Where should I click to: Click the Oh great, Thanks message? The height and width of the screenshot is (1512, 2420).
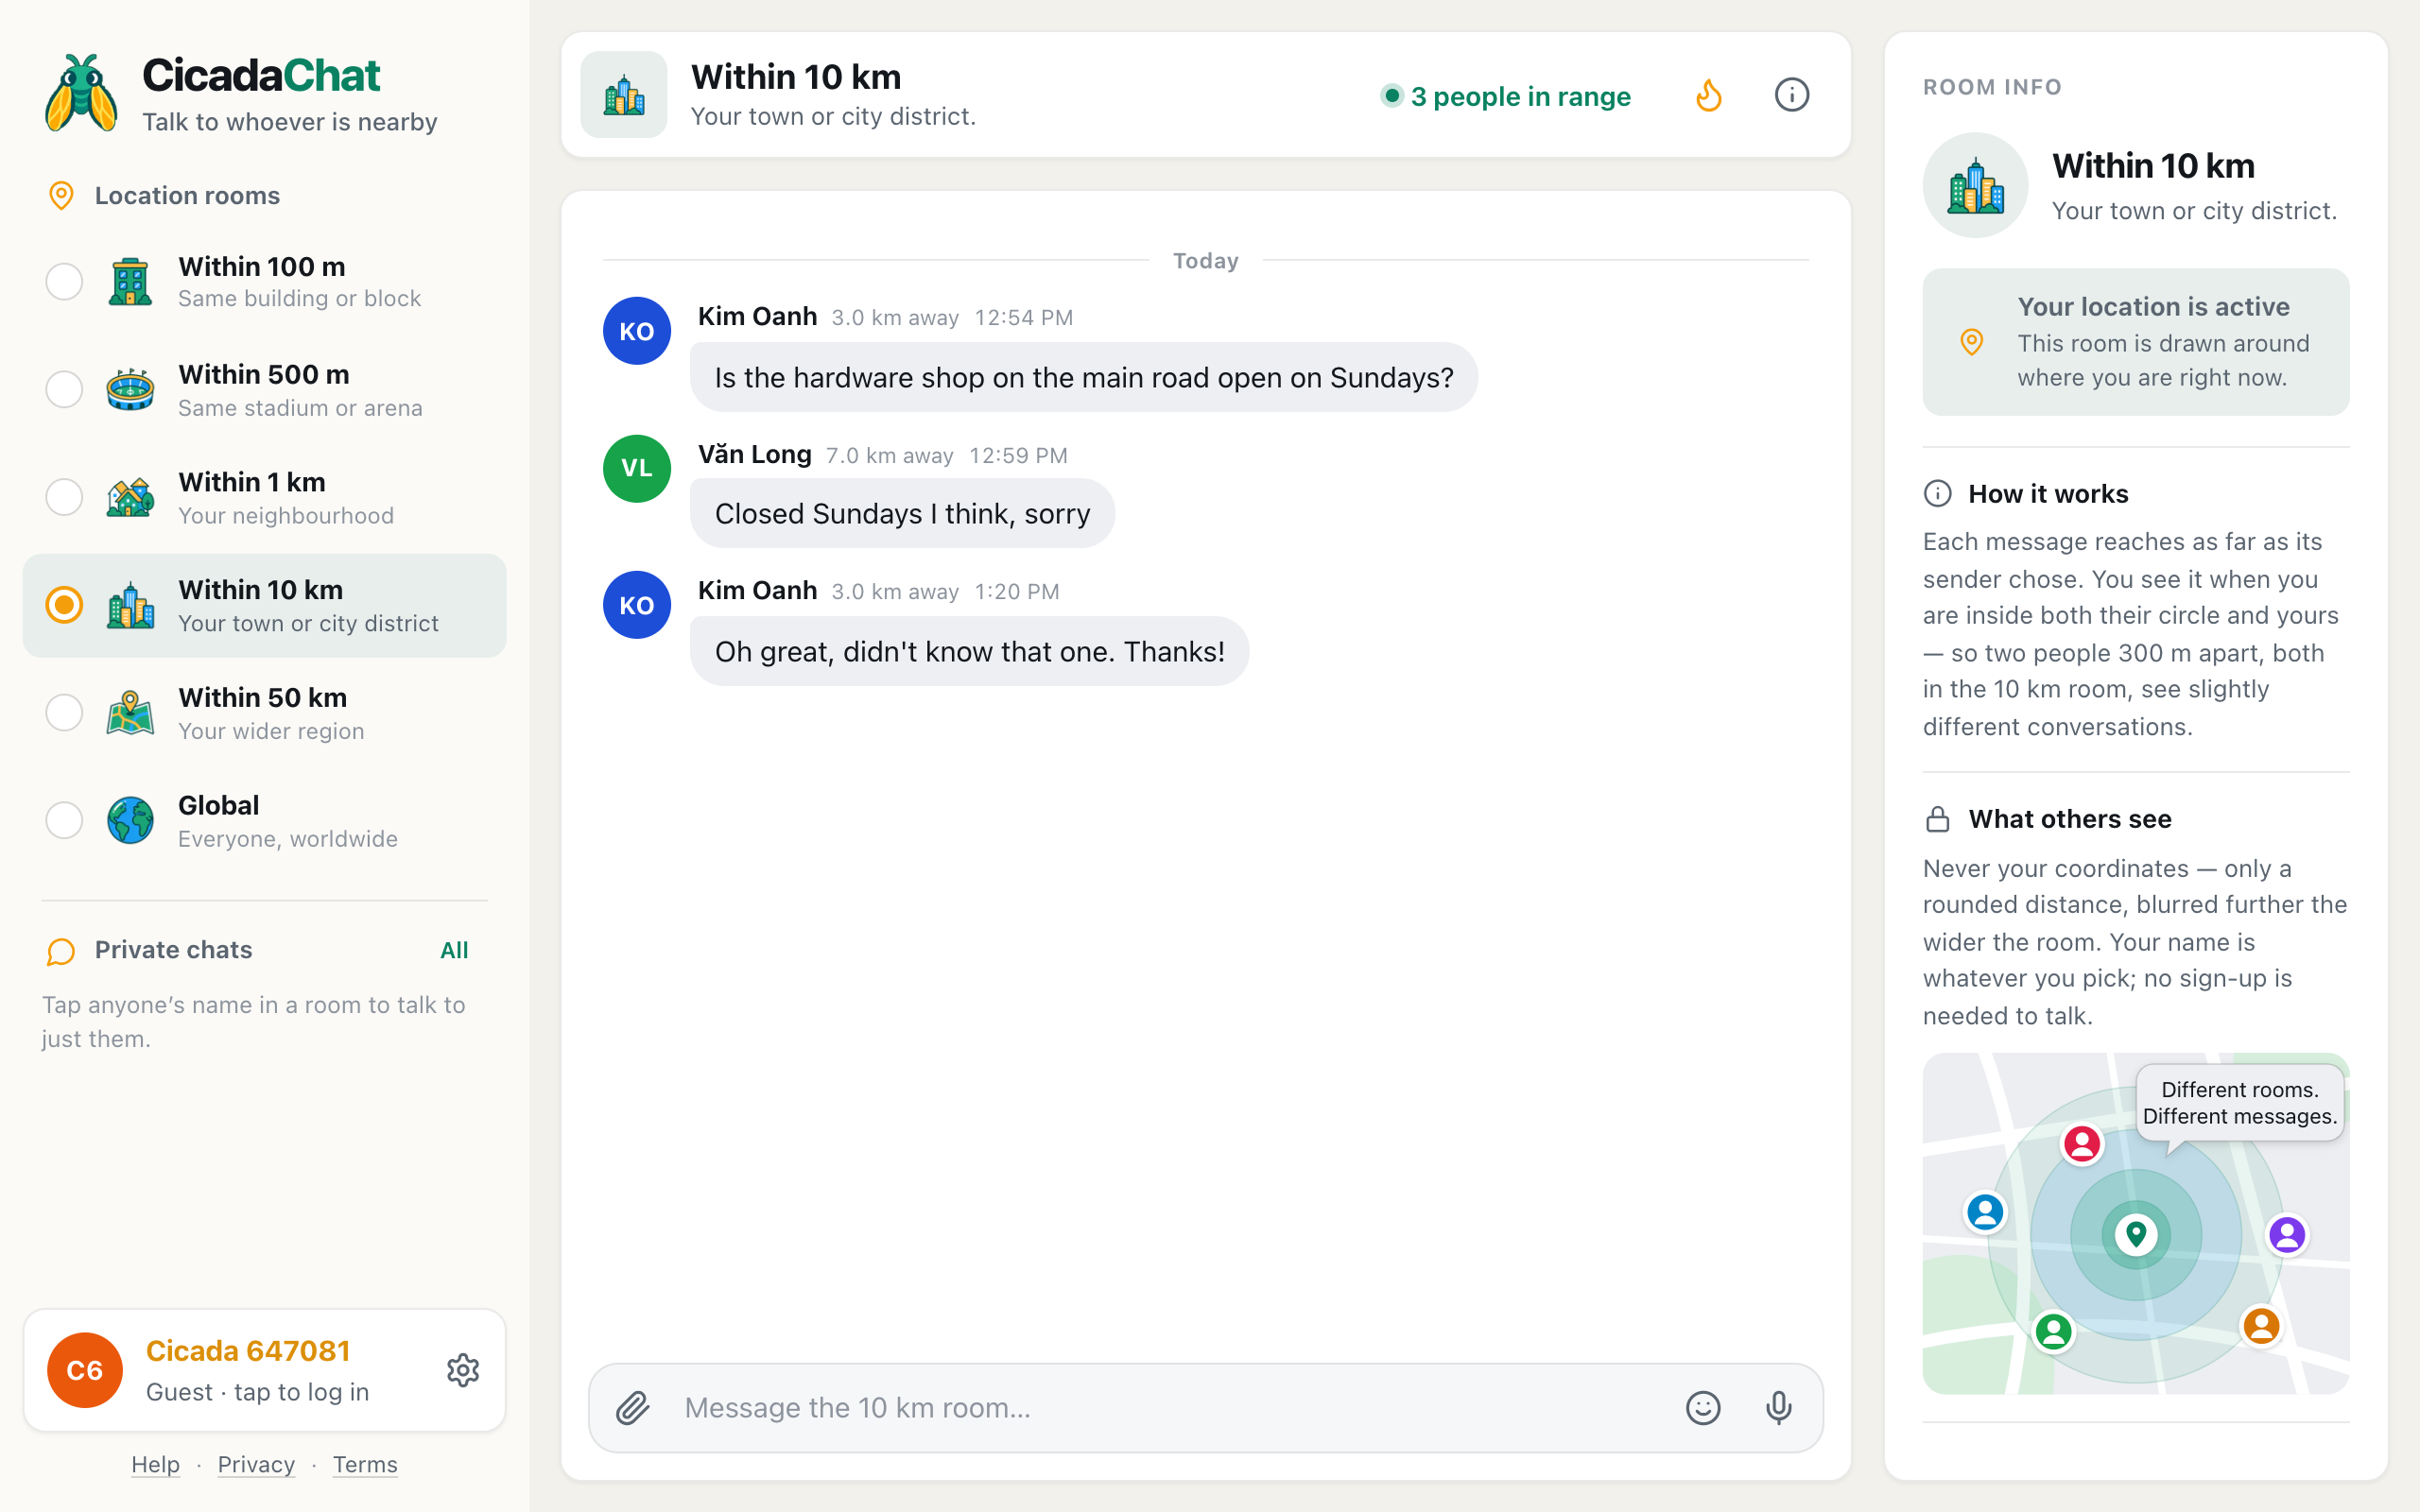(x=969, y=651)
